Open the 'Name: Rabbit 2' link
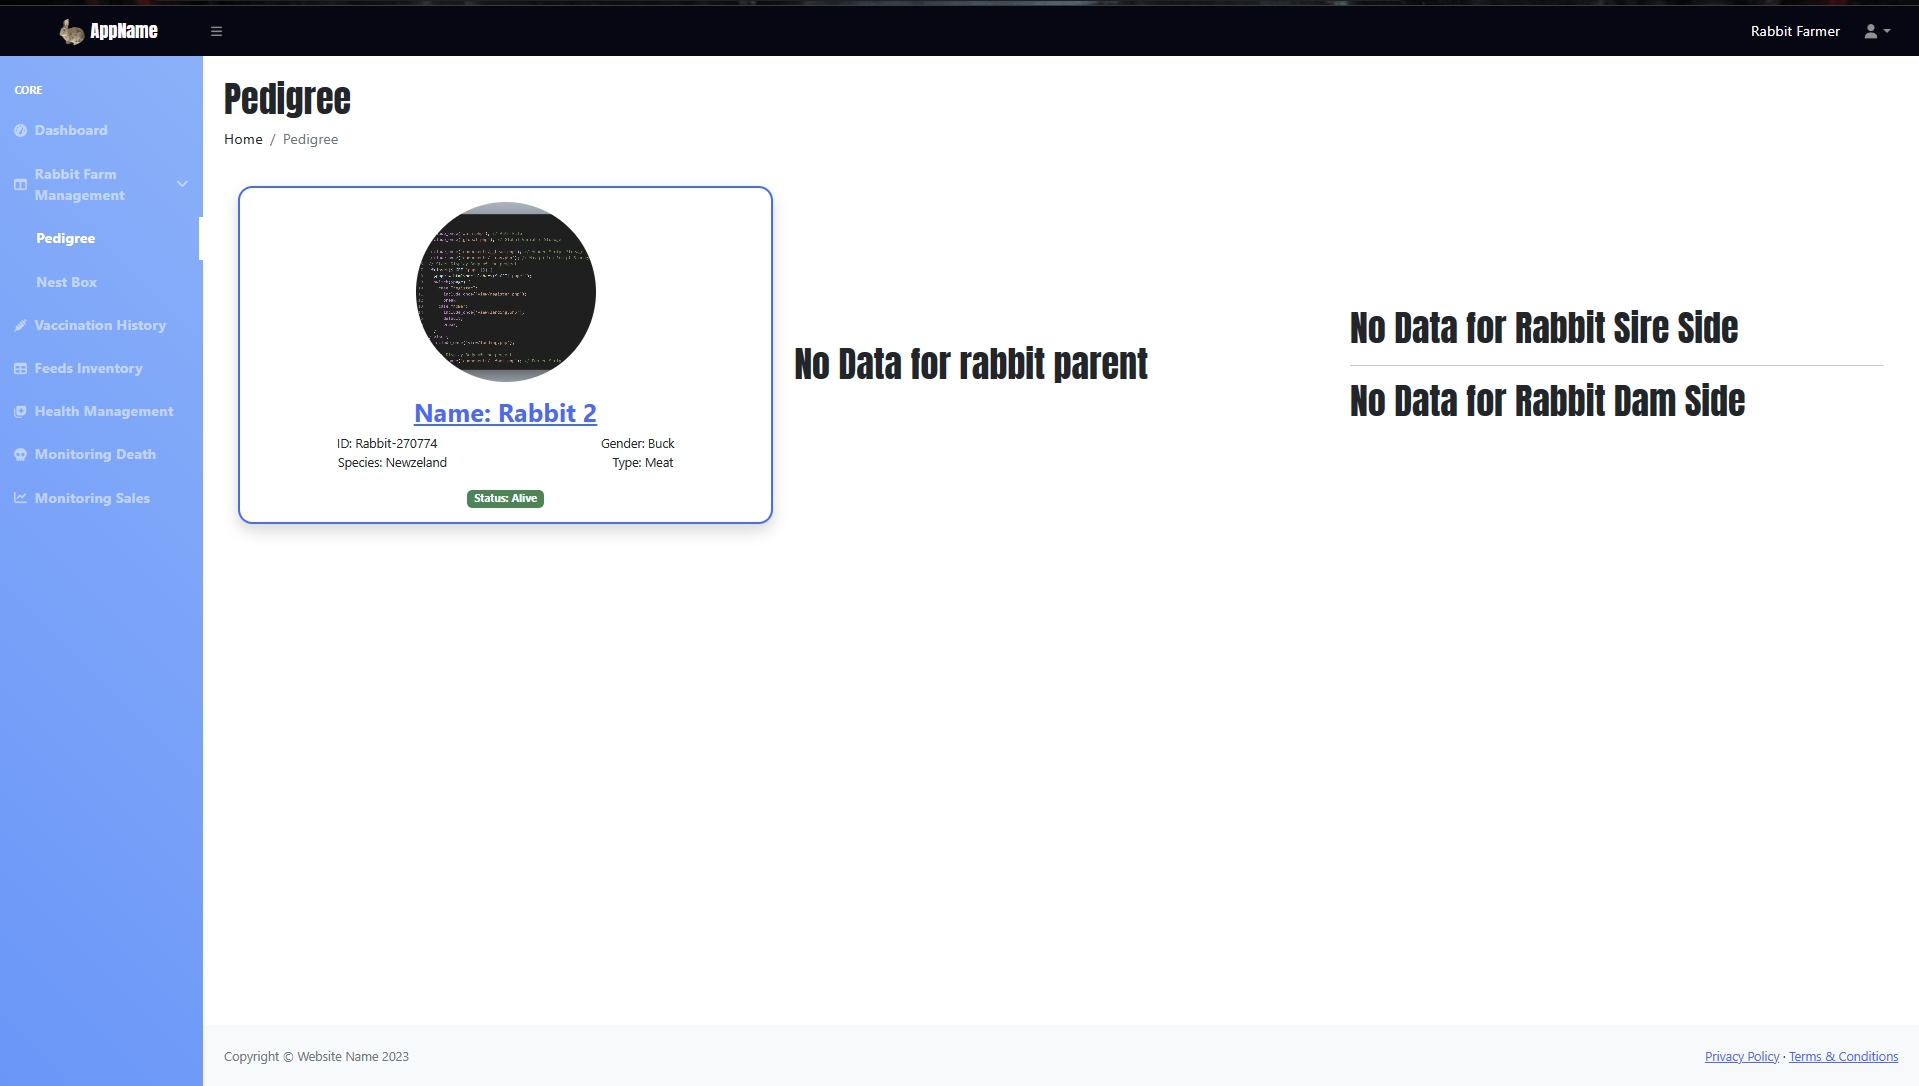 [505, 413]
